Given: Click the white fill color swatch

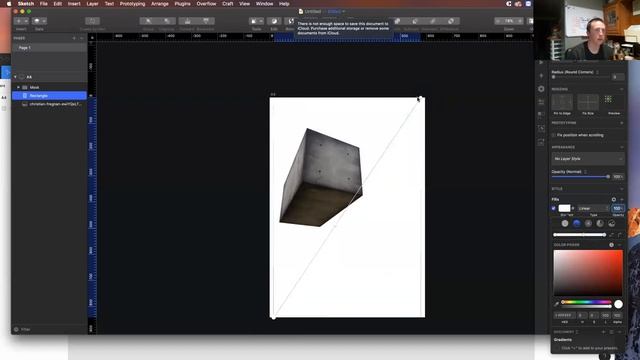Looking at the screenshot, I should point(564,208).
